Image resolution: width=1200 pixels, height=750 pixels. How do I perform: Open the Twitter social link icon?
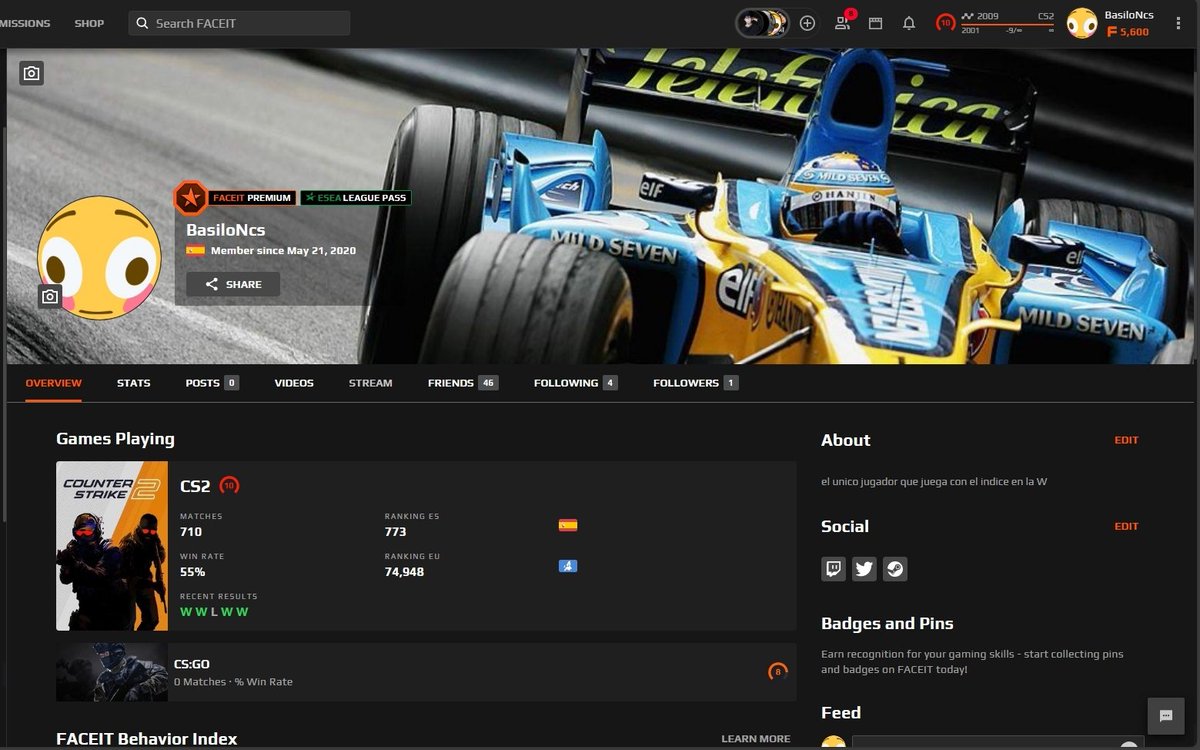864,569
